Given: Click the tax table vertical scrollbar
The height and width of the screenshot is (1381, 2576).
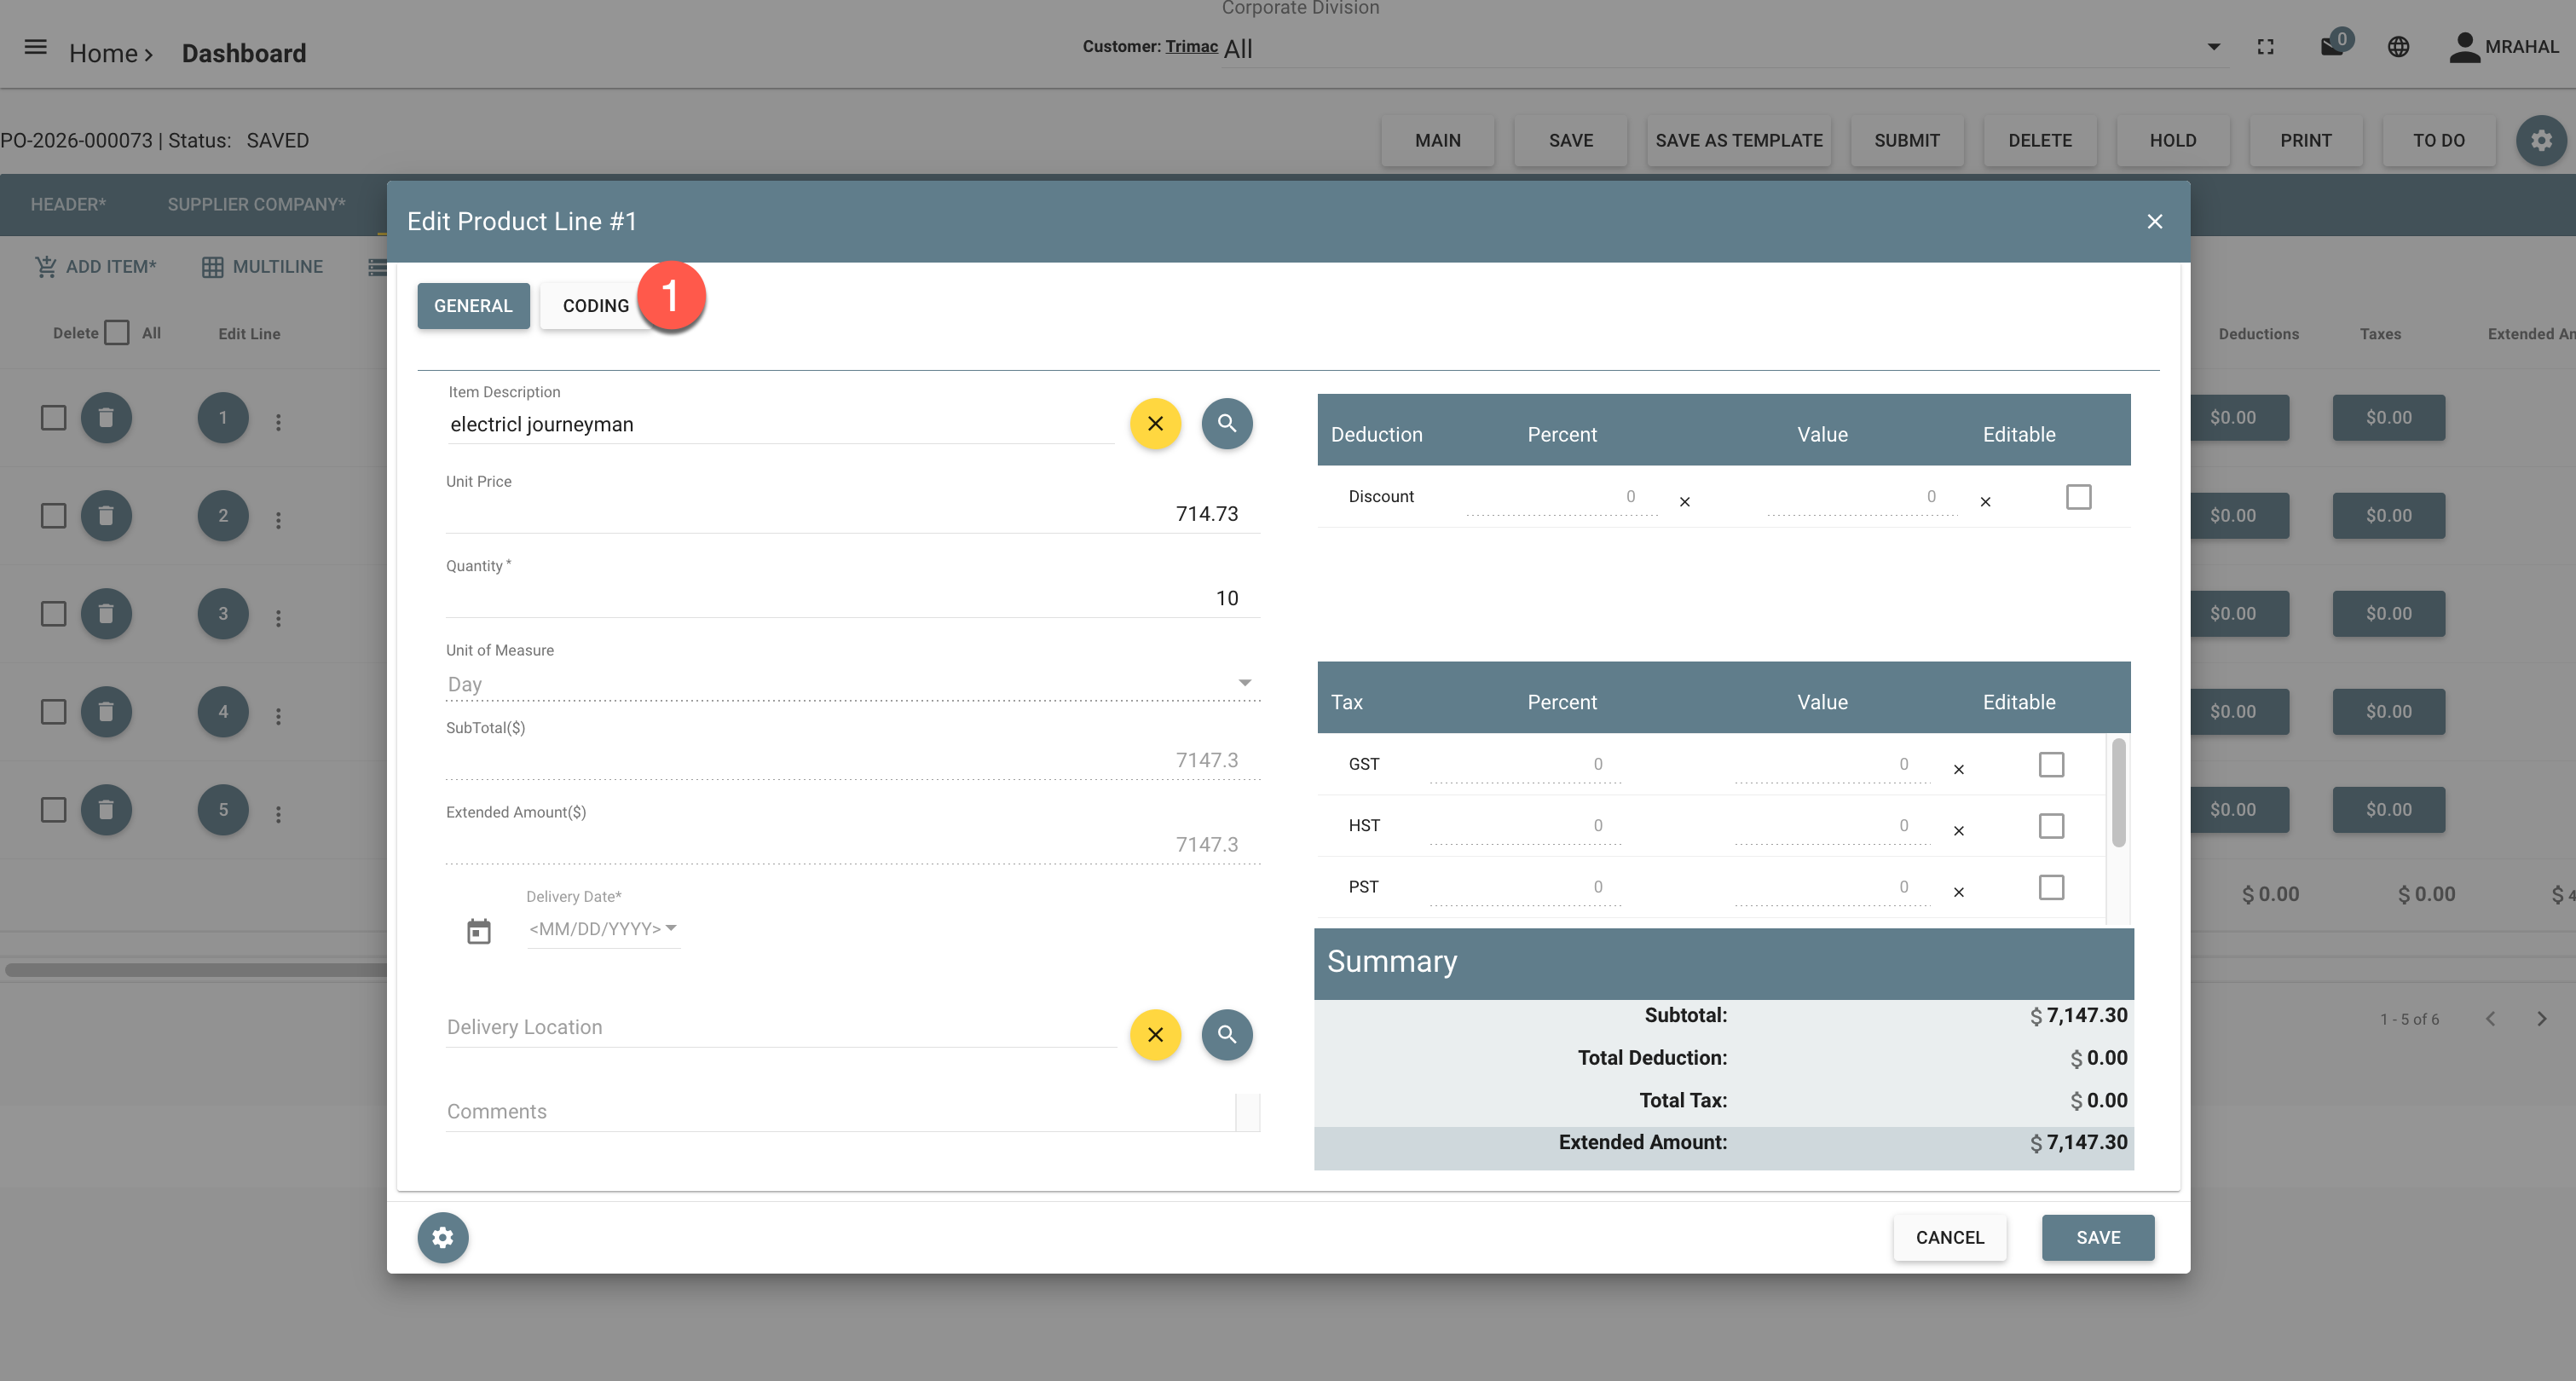Looking at the screenshot, I should tap(2118, 794).
